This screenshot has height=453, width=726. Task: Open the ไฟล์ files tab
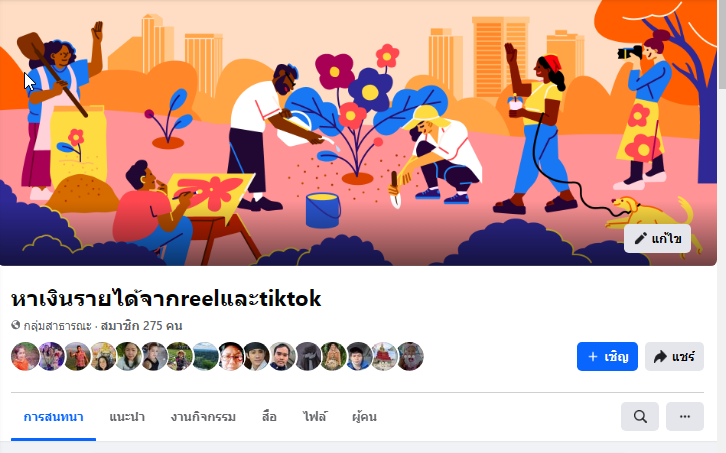point(315,417)
